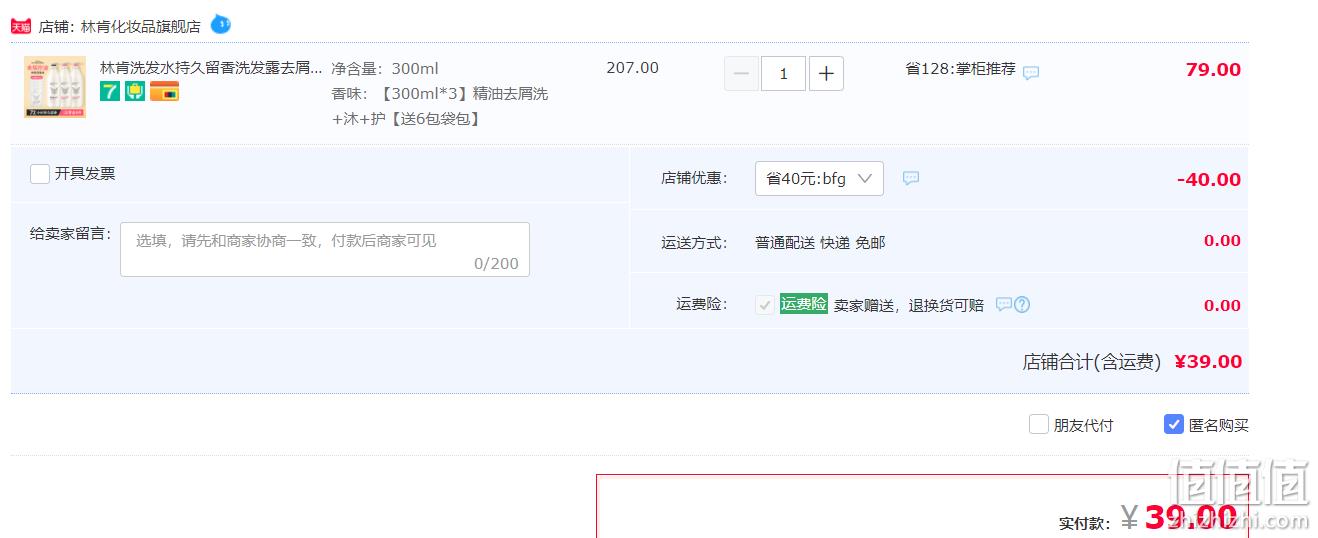Uncheck the 匿名购买 anonymous purchase checkbox
This screenshot has width=1318, height=538.
coord(1174,424)
